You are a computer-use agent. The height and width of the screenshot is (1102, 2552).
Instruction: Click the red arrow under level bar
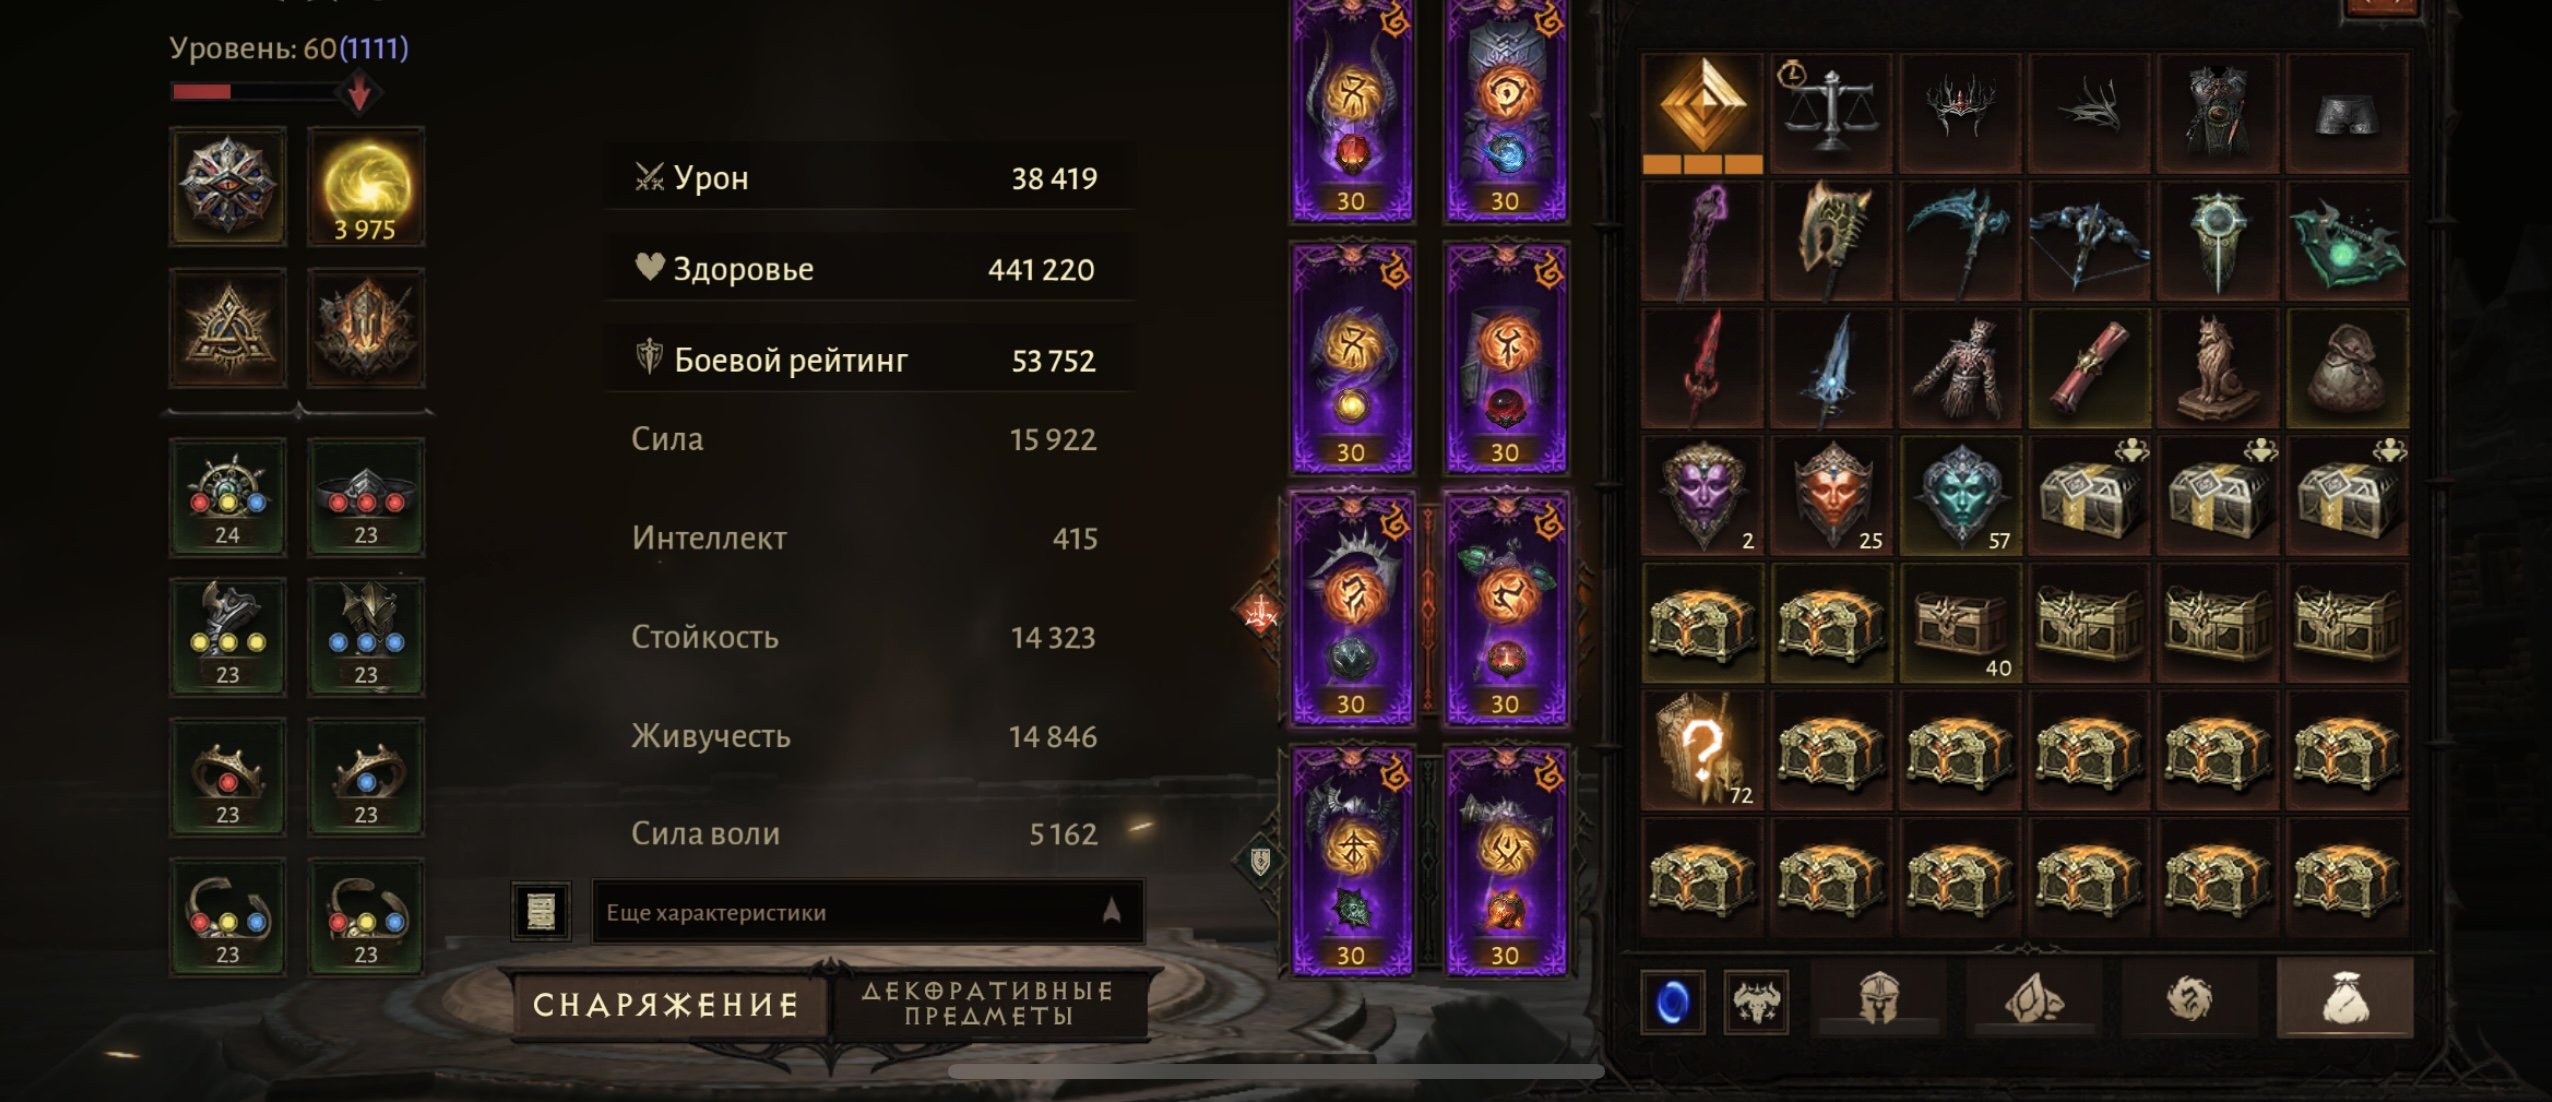coord(359,93)
